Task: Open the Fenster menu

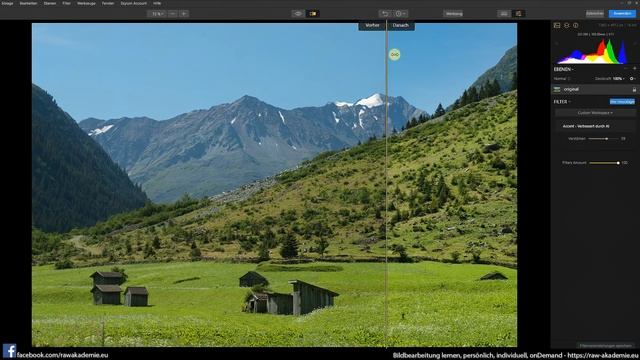Action: [108, 3]
